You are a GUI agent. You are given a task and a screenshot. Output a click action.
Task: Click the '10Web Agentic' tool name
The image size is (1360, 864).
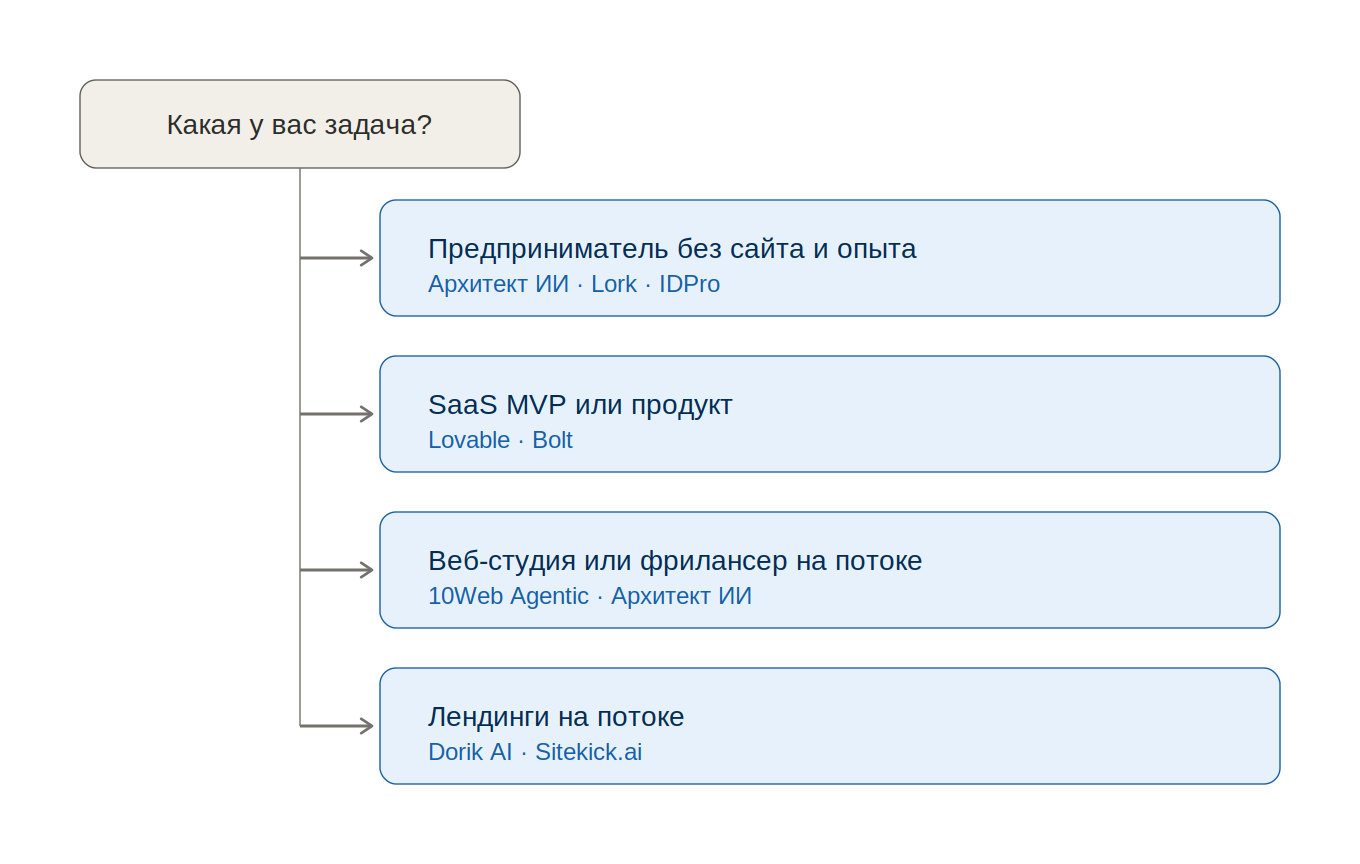508,596
